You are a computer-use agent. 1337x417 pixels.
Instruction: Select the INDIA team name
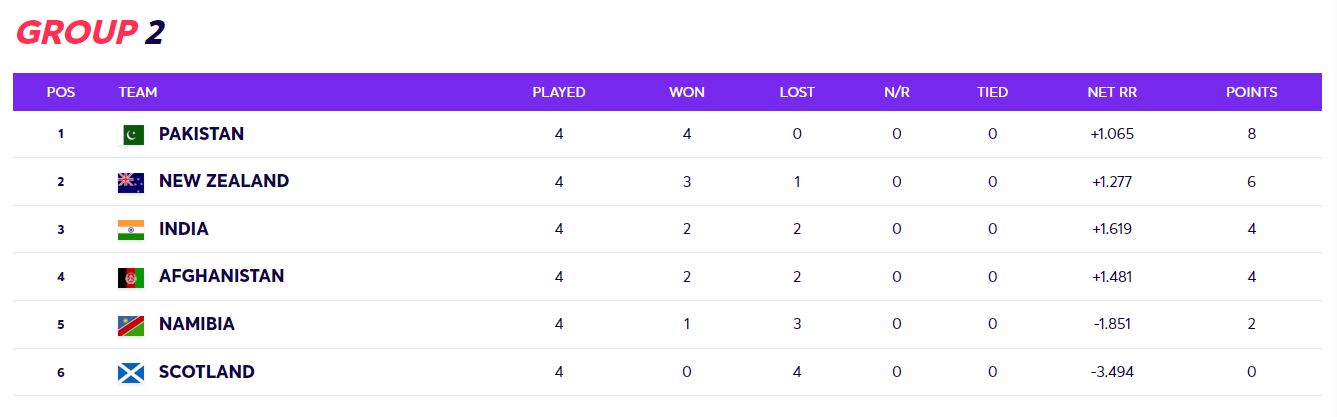[x=183, y=229]
